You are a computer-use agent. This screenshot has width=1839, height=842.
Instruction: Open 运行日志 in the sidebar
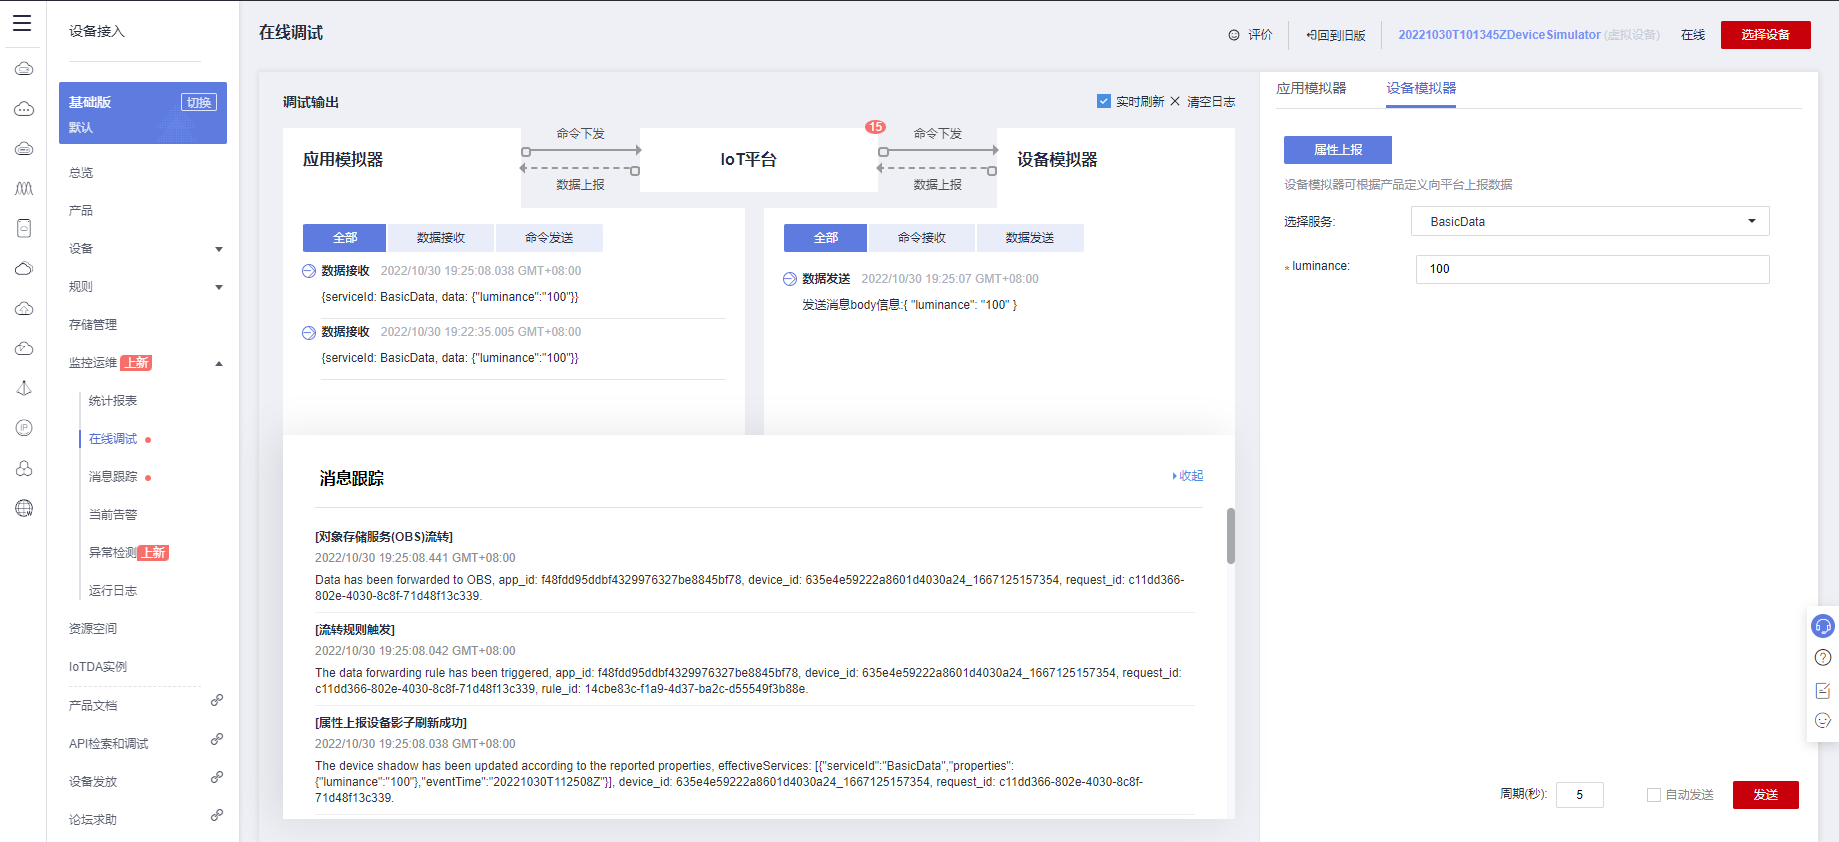(x=113, y=591)
